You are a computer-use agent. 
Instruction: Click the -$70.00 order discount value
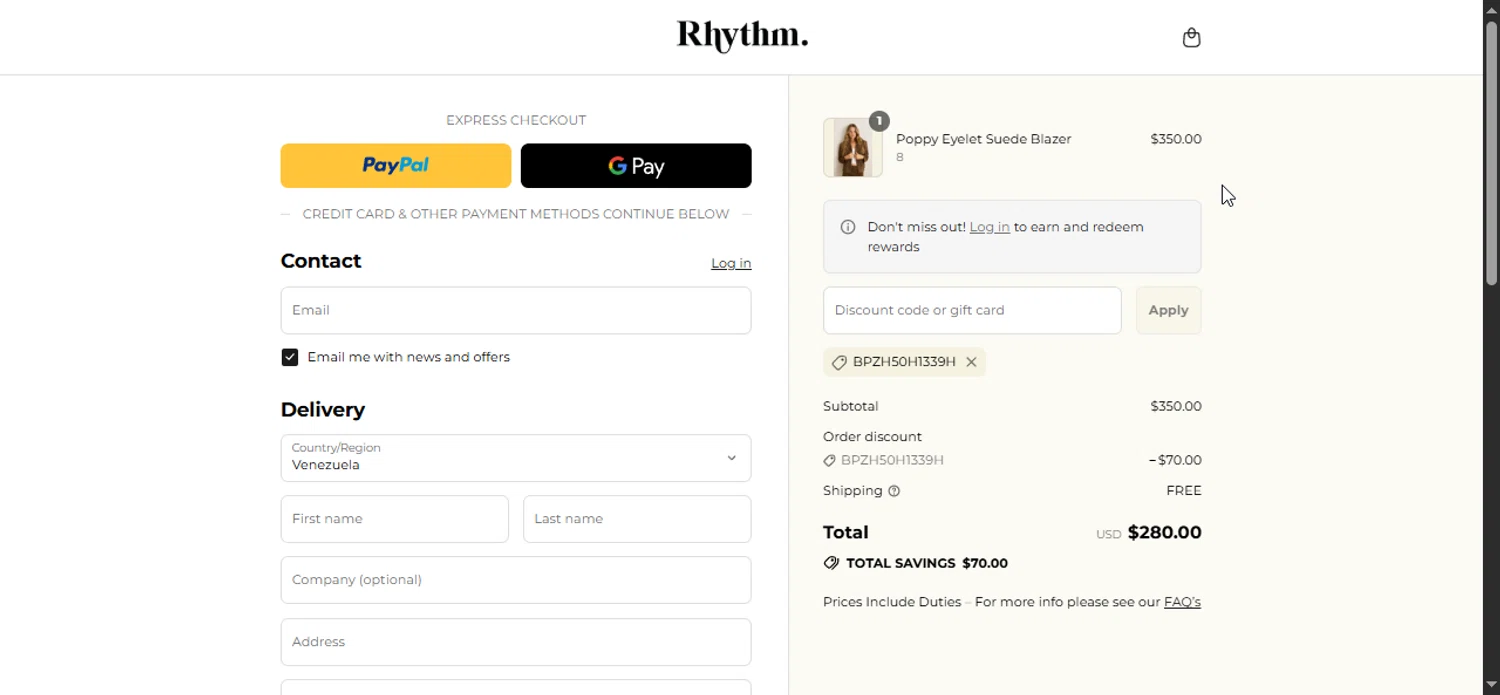(1175, 460)
